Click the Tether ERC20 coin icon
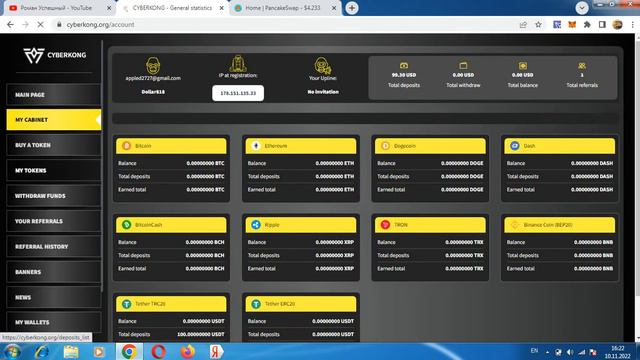 tap(256, 304)
